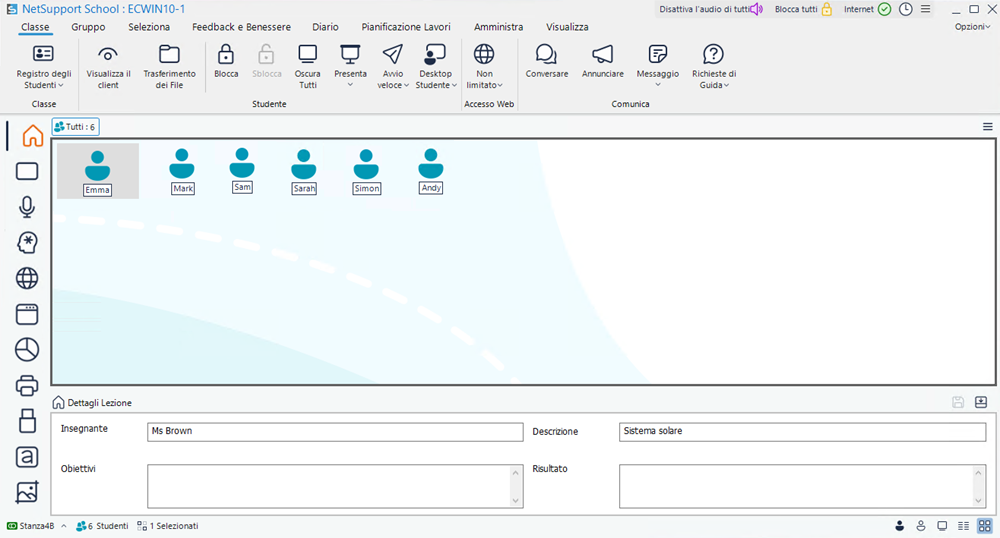This screenshot has height=538, width=1000.
Task: Expand the Registro degli Studenti dropdown
Action: 44,85
